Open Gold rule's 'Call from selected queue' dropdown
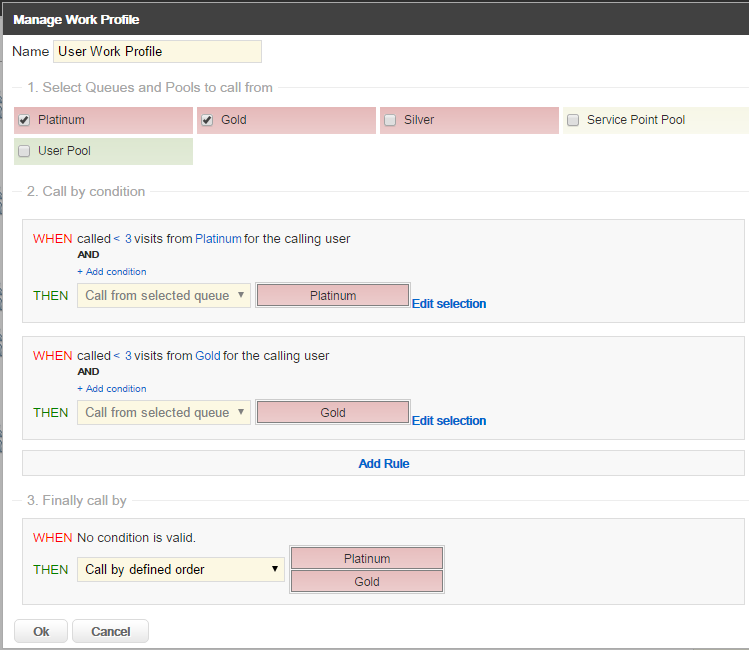This screenshot has width=749, height=650. (x=164, y=412)
